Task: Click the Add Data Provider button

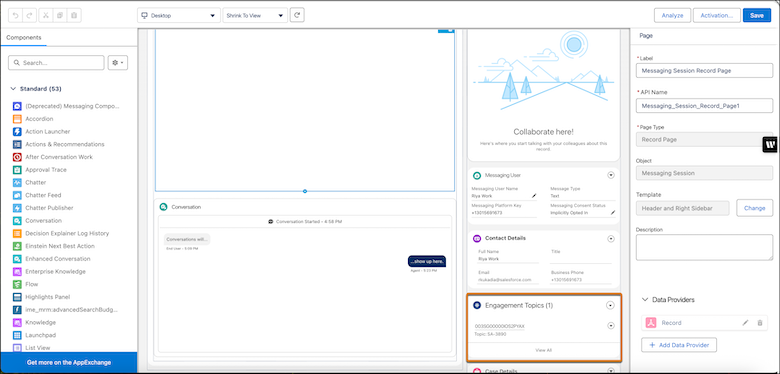Action: point(679,344)
